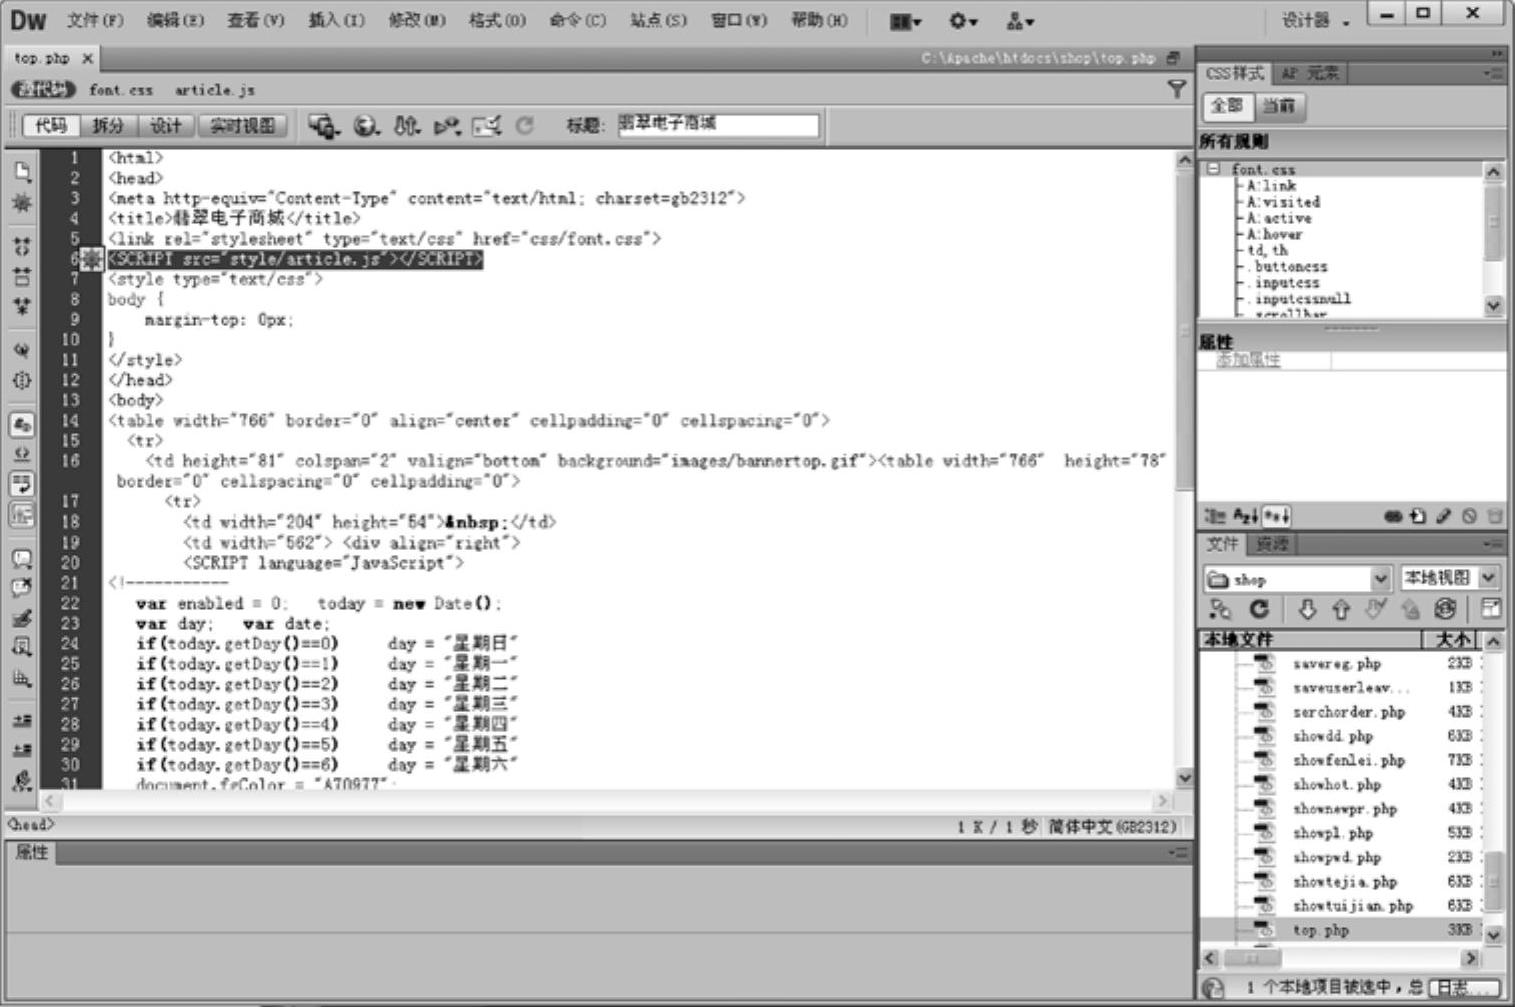The height and width of the screenshot is (1007, 1515).
Task: Refresh the Files panel list
Action: (1259, 609)
